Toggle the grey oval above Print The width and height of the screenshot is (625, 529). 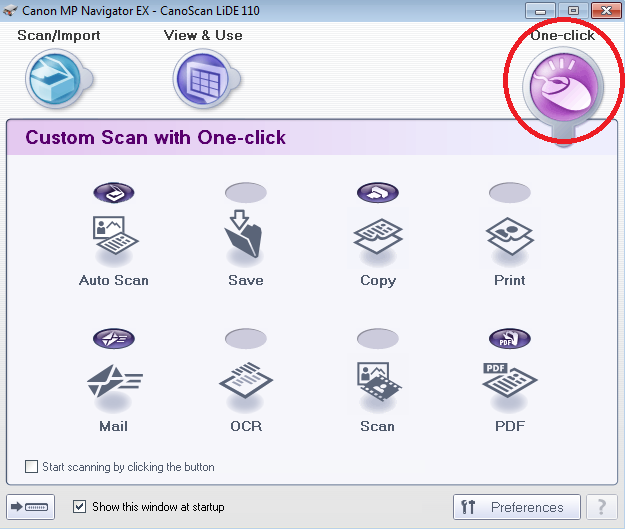(509, 193)
